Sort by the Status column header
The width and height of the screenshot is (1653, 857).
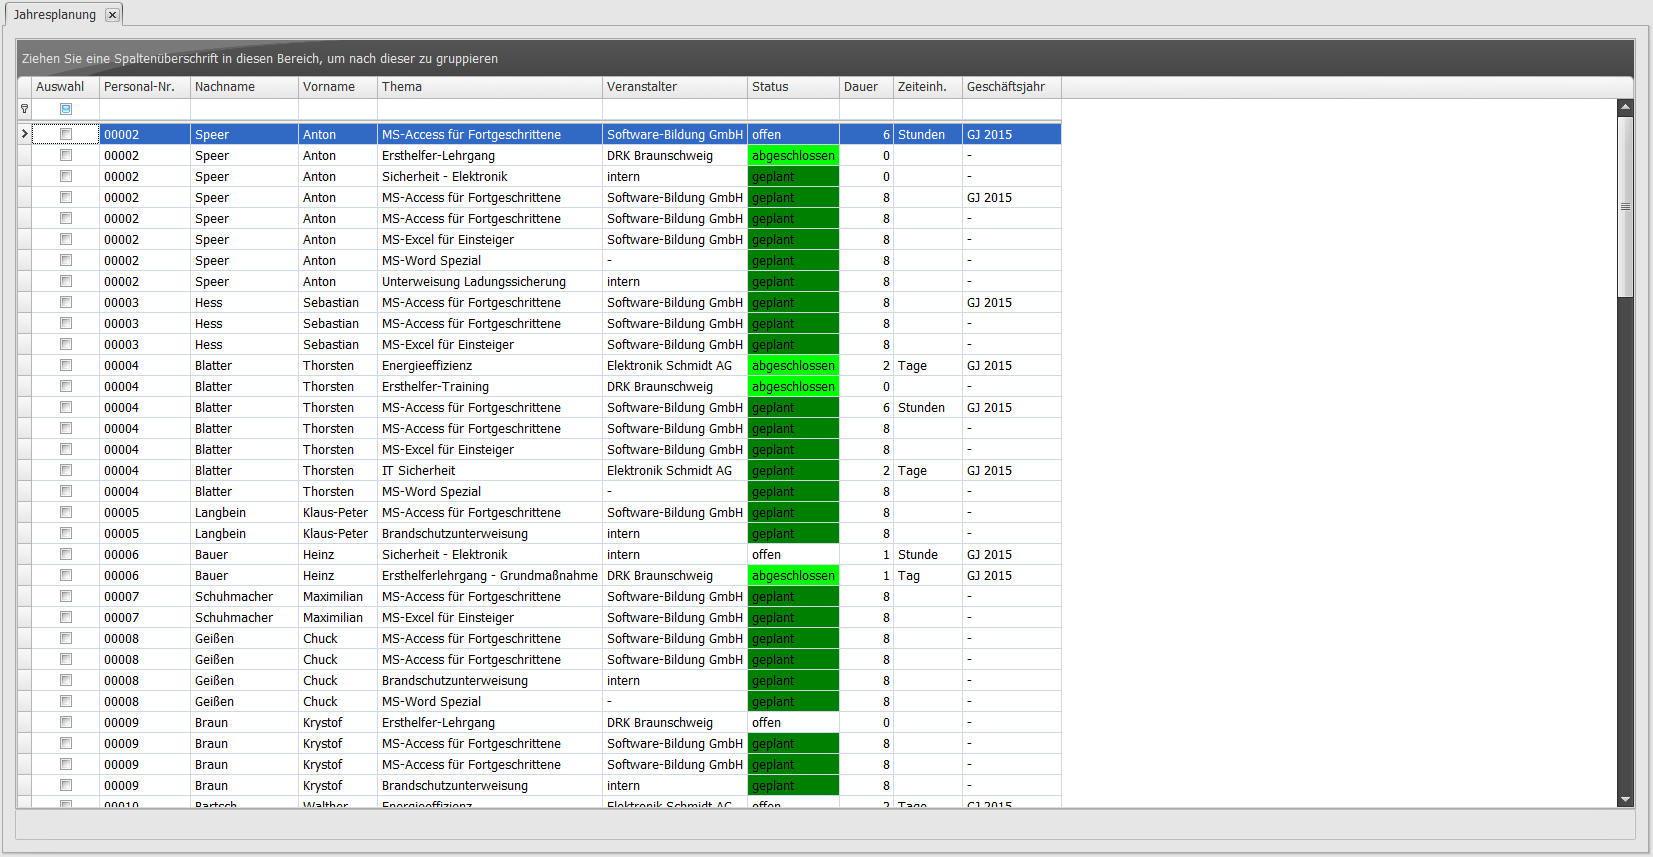point(792,87)
